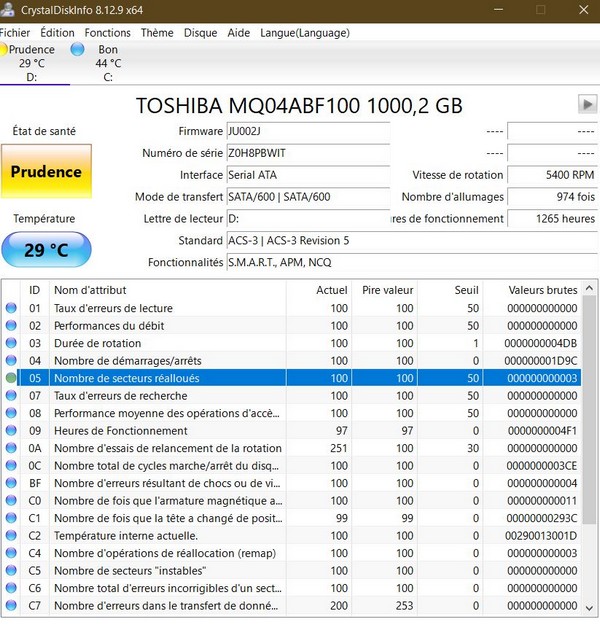
Task: Click the power-on count 974 fois
Action: (x=552, y=197)
